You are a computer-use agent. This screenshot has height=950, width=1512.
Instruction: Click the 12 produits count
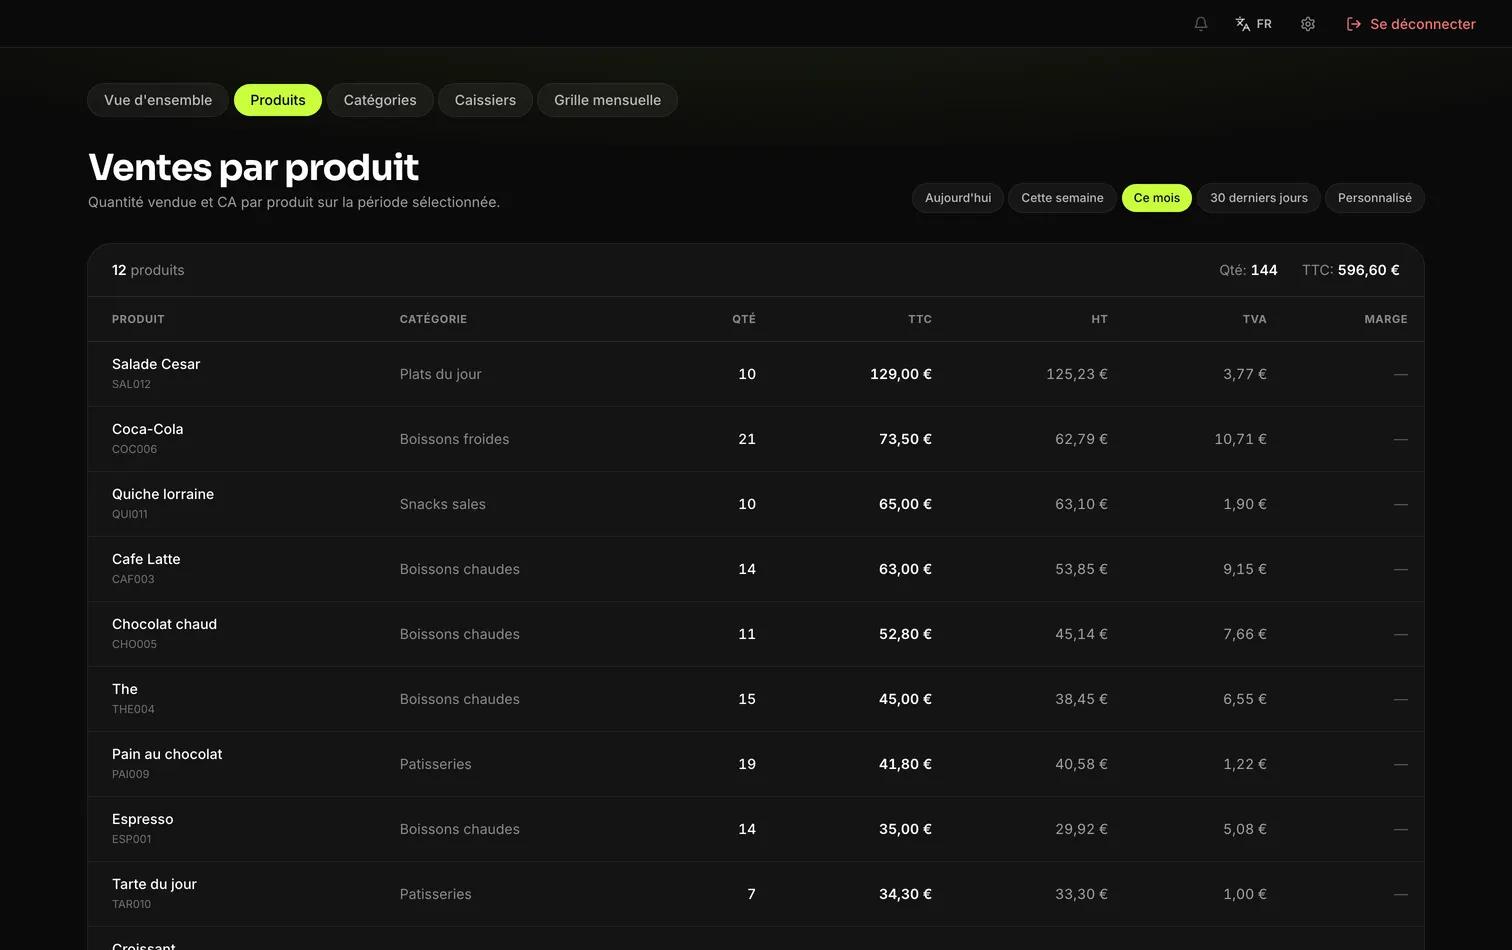click(148, 270)
